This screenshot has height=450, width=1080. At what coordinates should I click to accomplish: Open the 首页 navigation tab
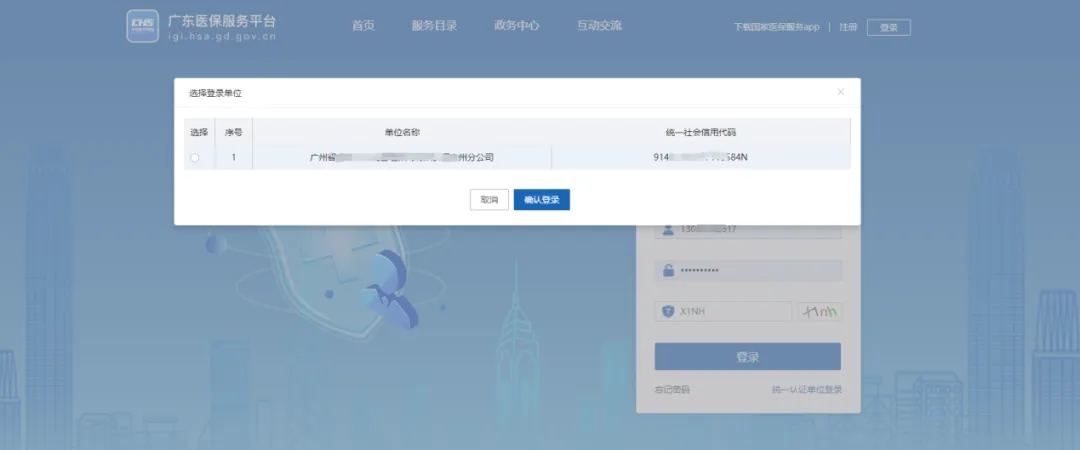[x=363, y=26]
